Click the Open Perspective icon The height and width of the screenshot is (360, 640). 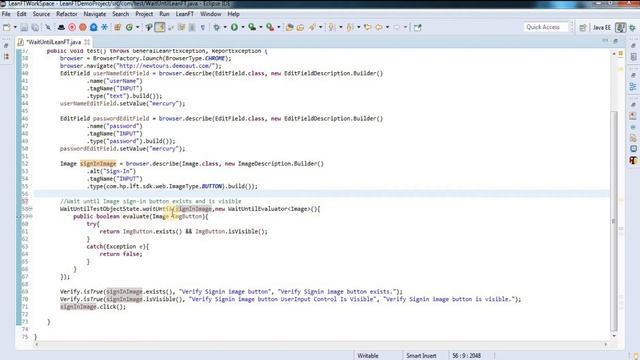pyautogui.click(x=583, y=27)
